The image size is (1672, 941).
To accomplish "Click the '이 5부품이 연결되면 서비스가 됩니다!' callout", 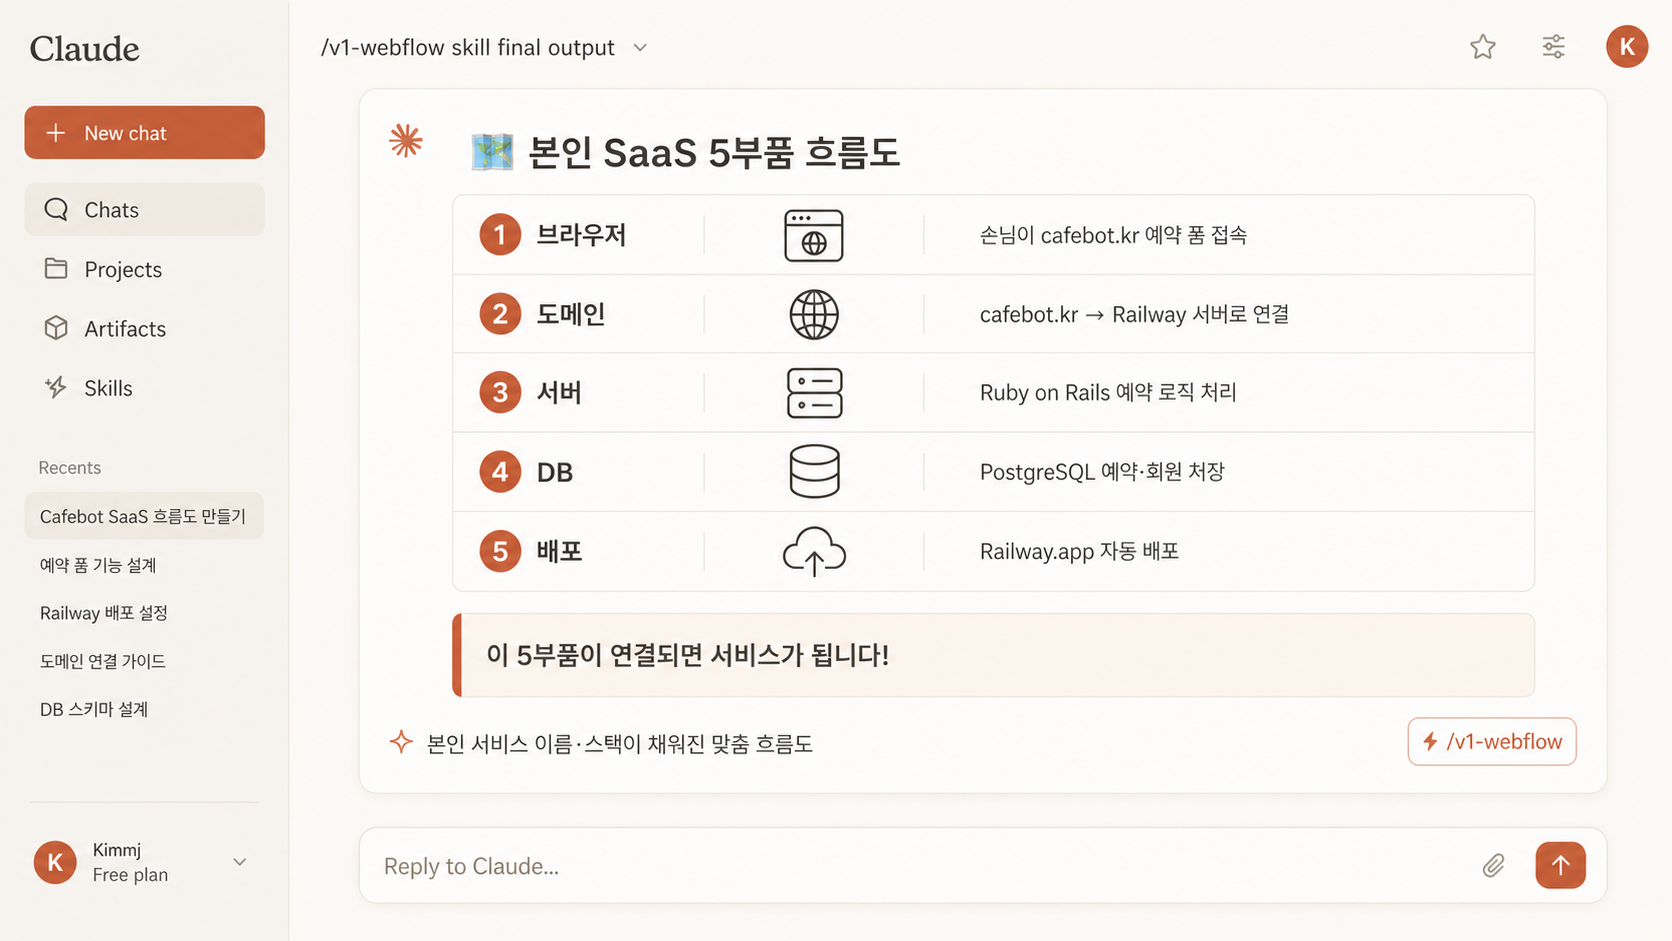I will coord(993,655).
